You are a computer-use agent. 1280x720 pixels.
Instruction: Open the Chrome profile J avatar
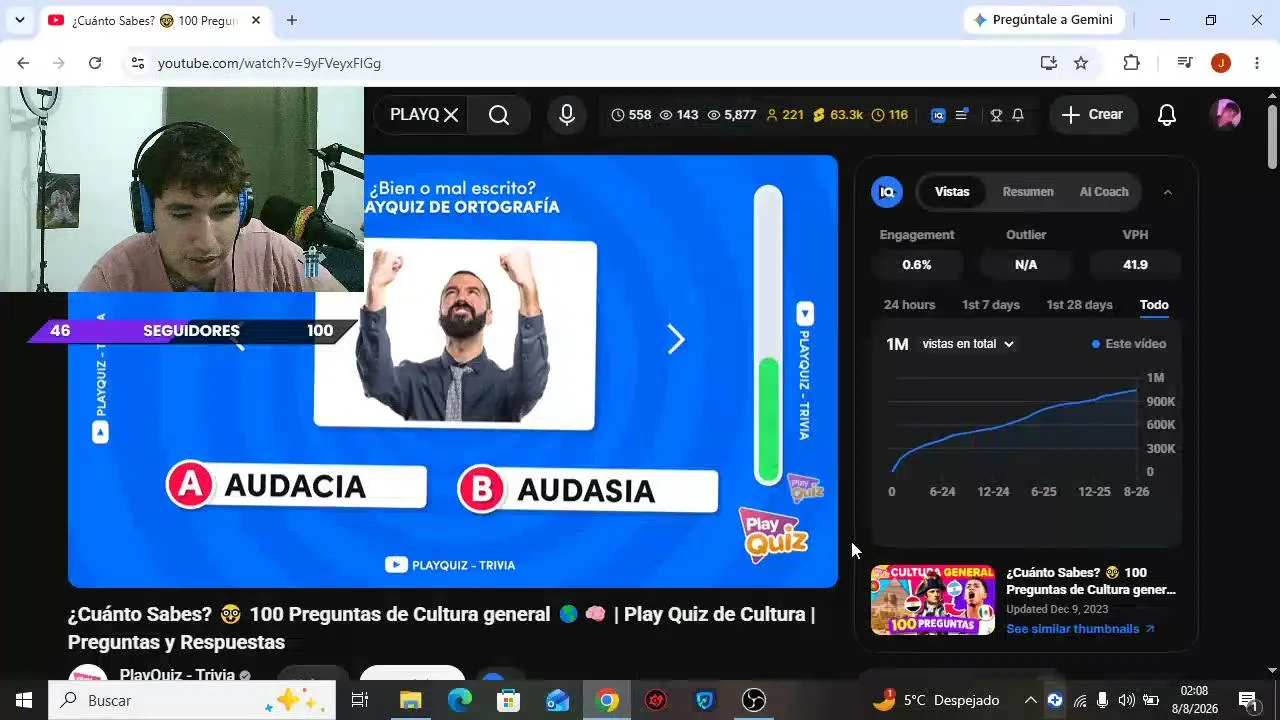pyautogui.click(x=1220, y=63)
